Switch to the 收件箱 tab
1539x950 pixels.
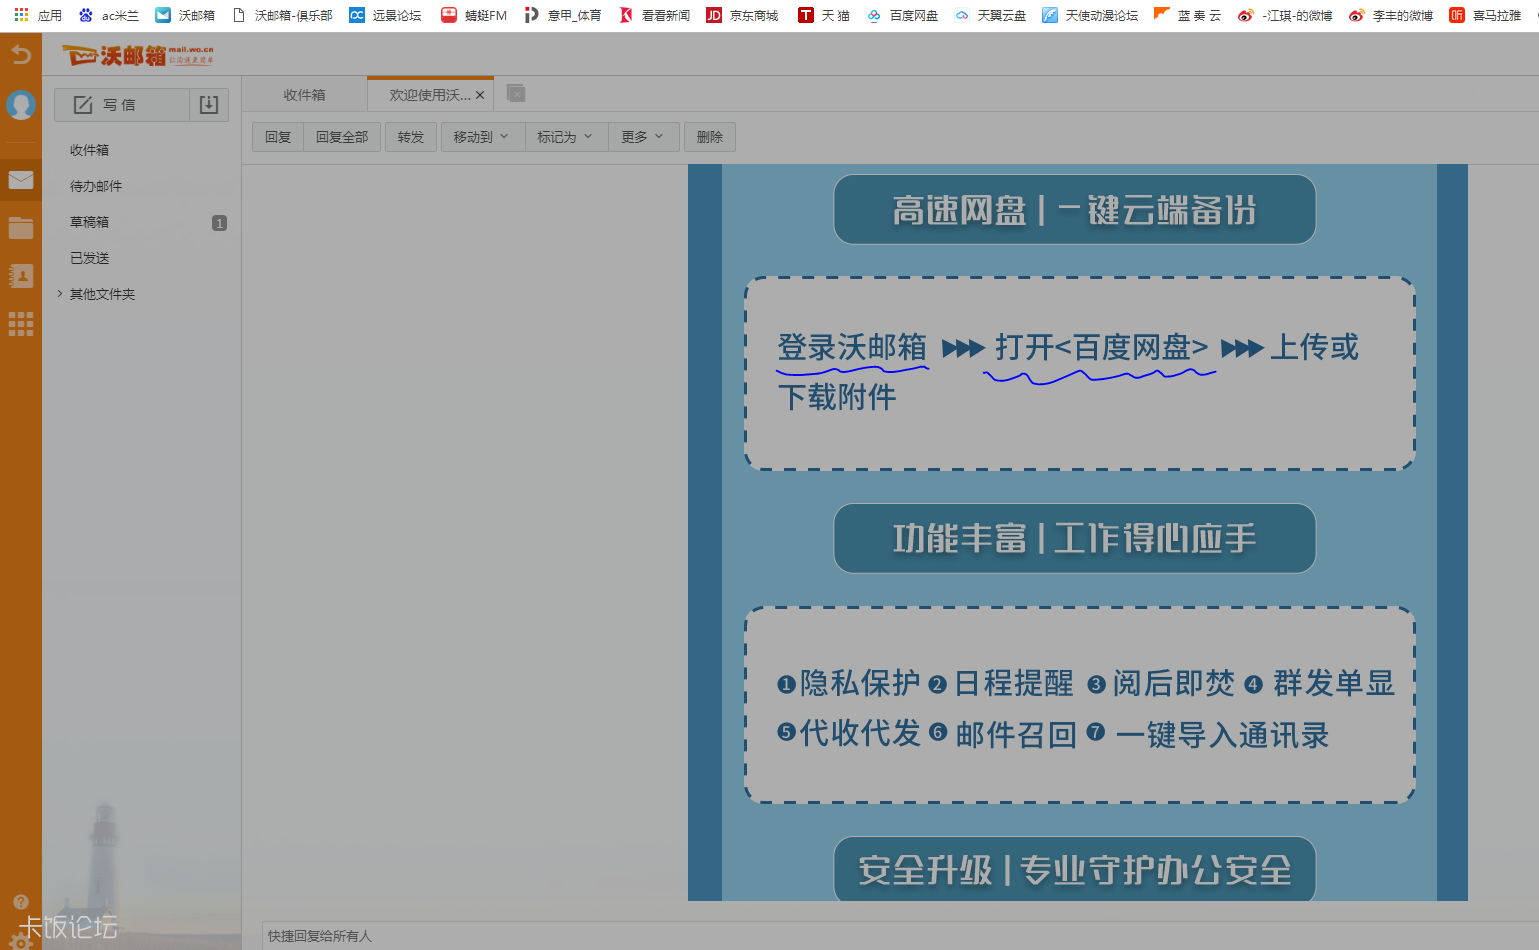[x=304, y=95]
